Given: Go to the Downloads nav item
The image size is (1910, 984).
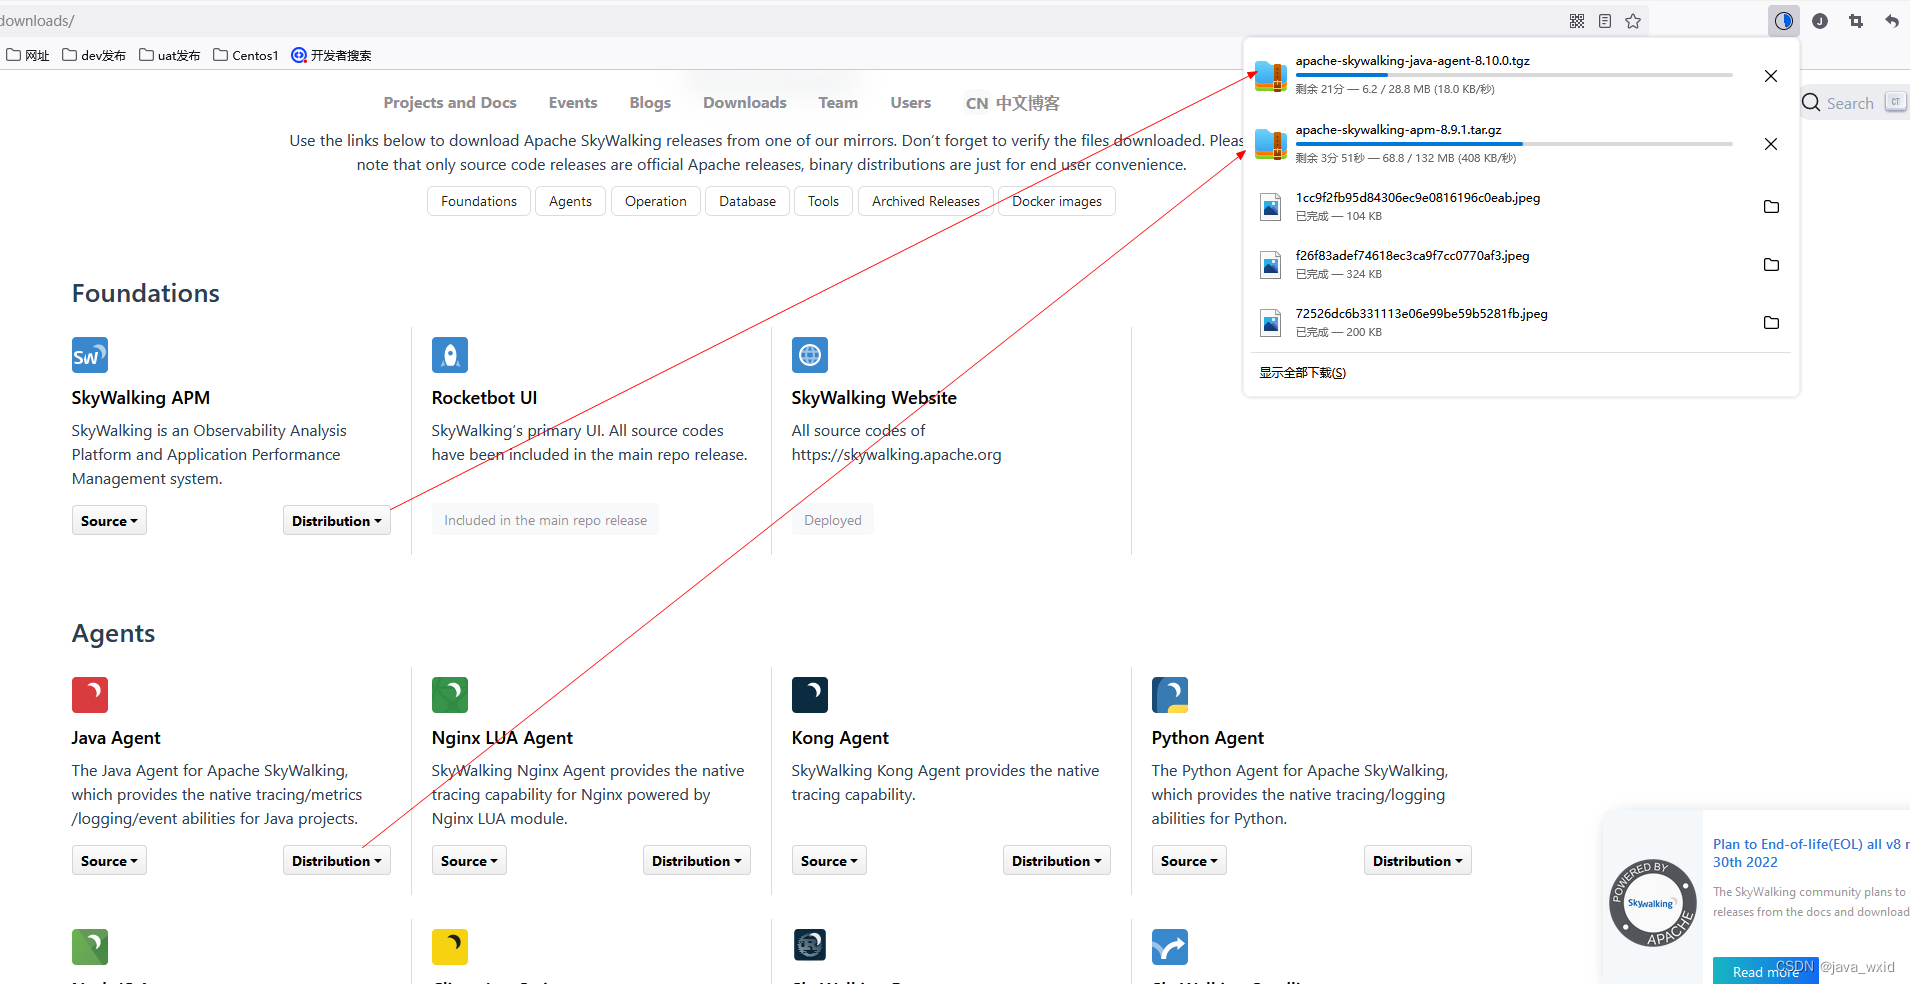Looking at the screenshot, I should coord(745,103).
